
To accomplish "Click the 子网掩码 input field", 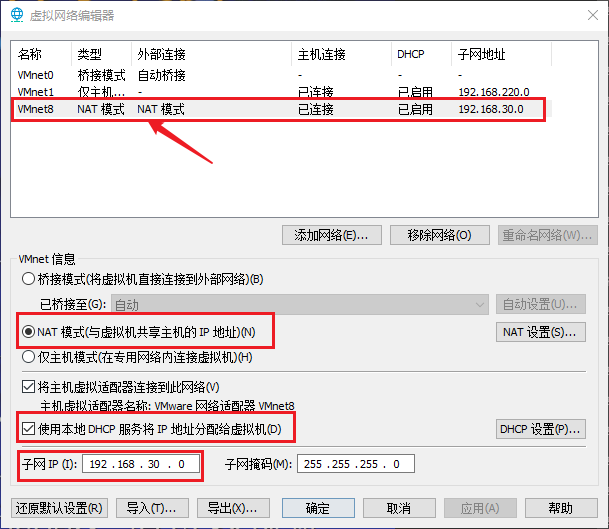I will coord(354,464).
